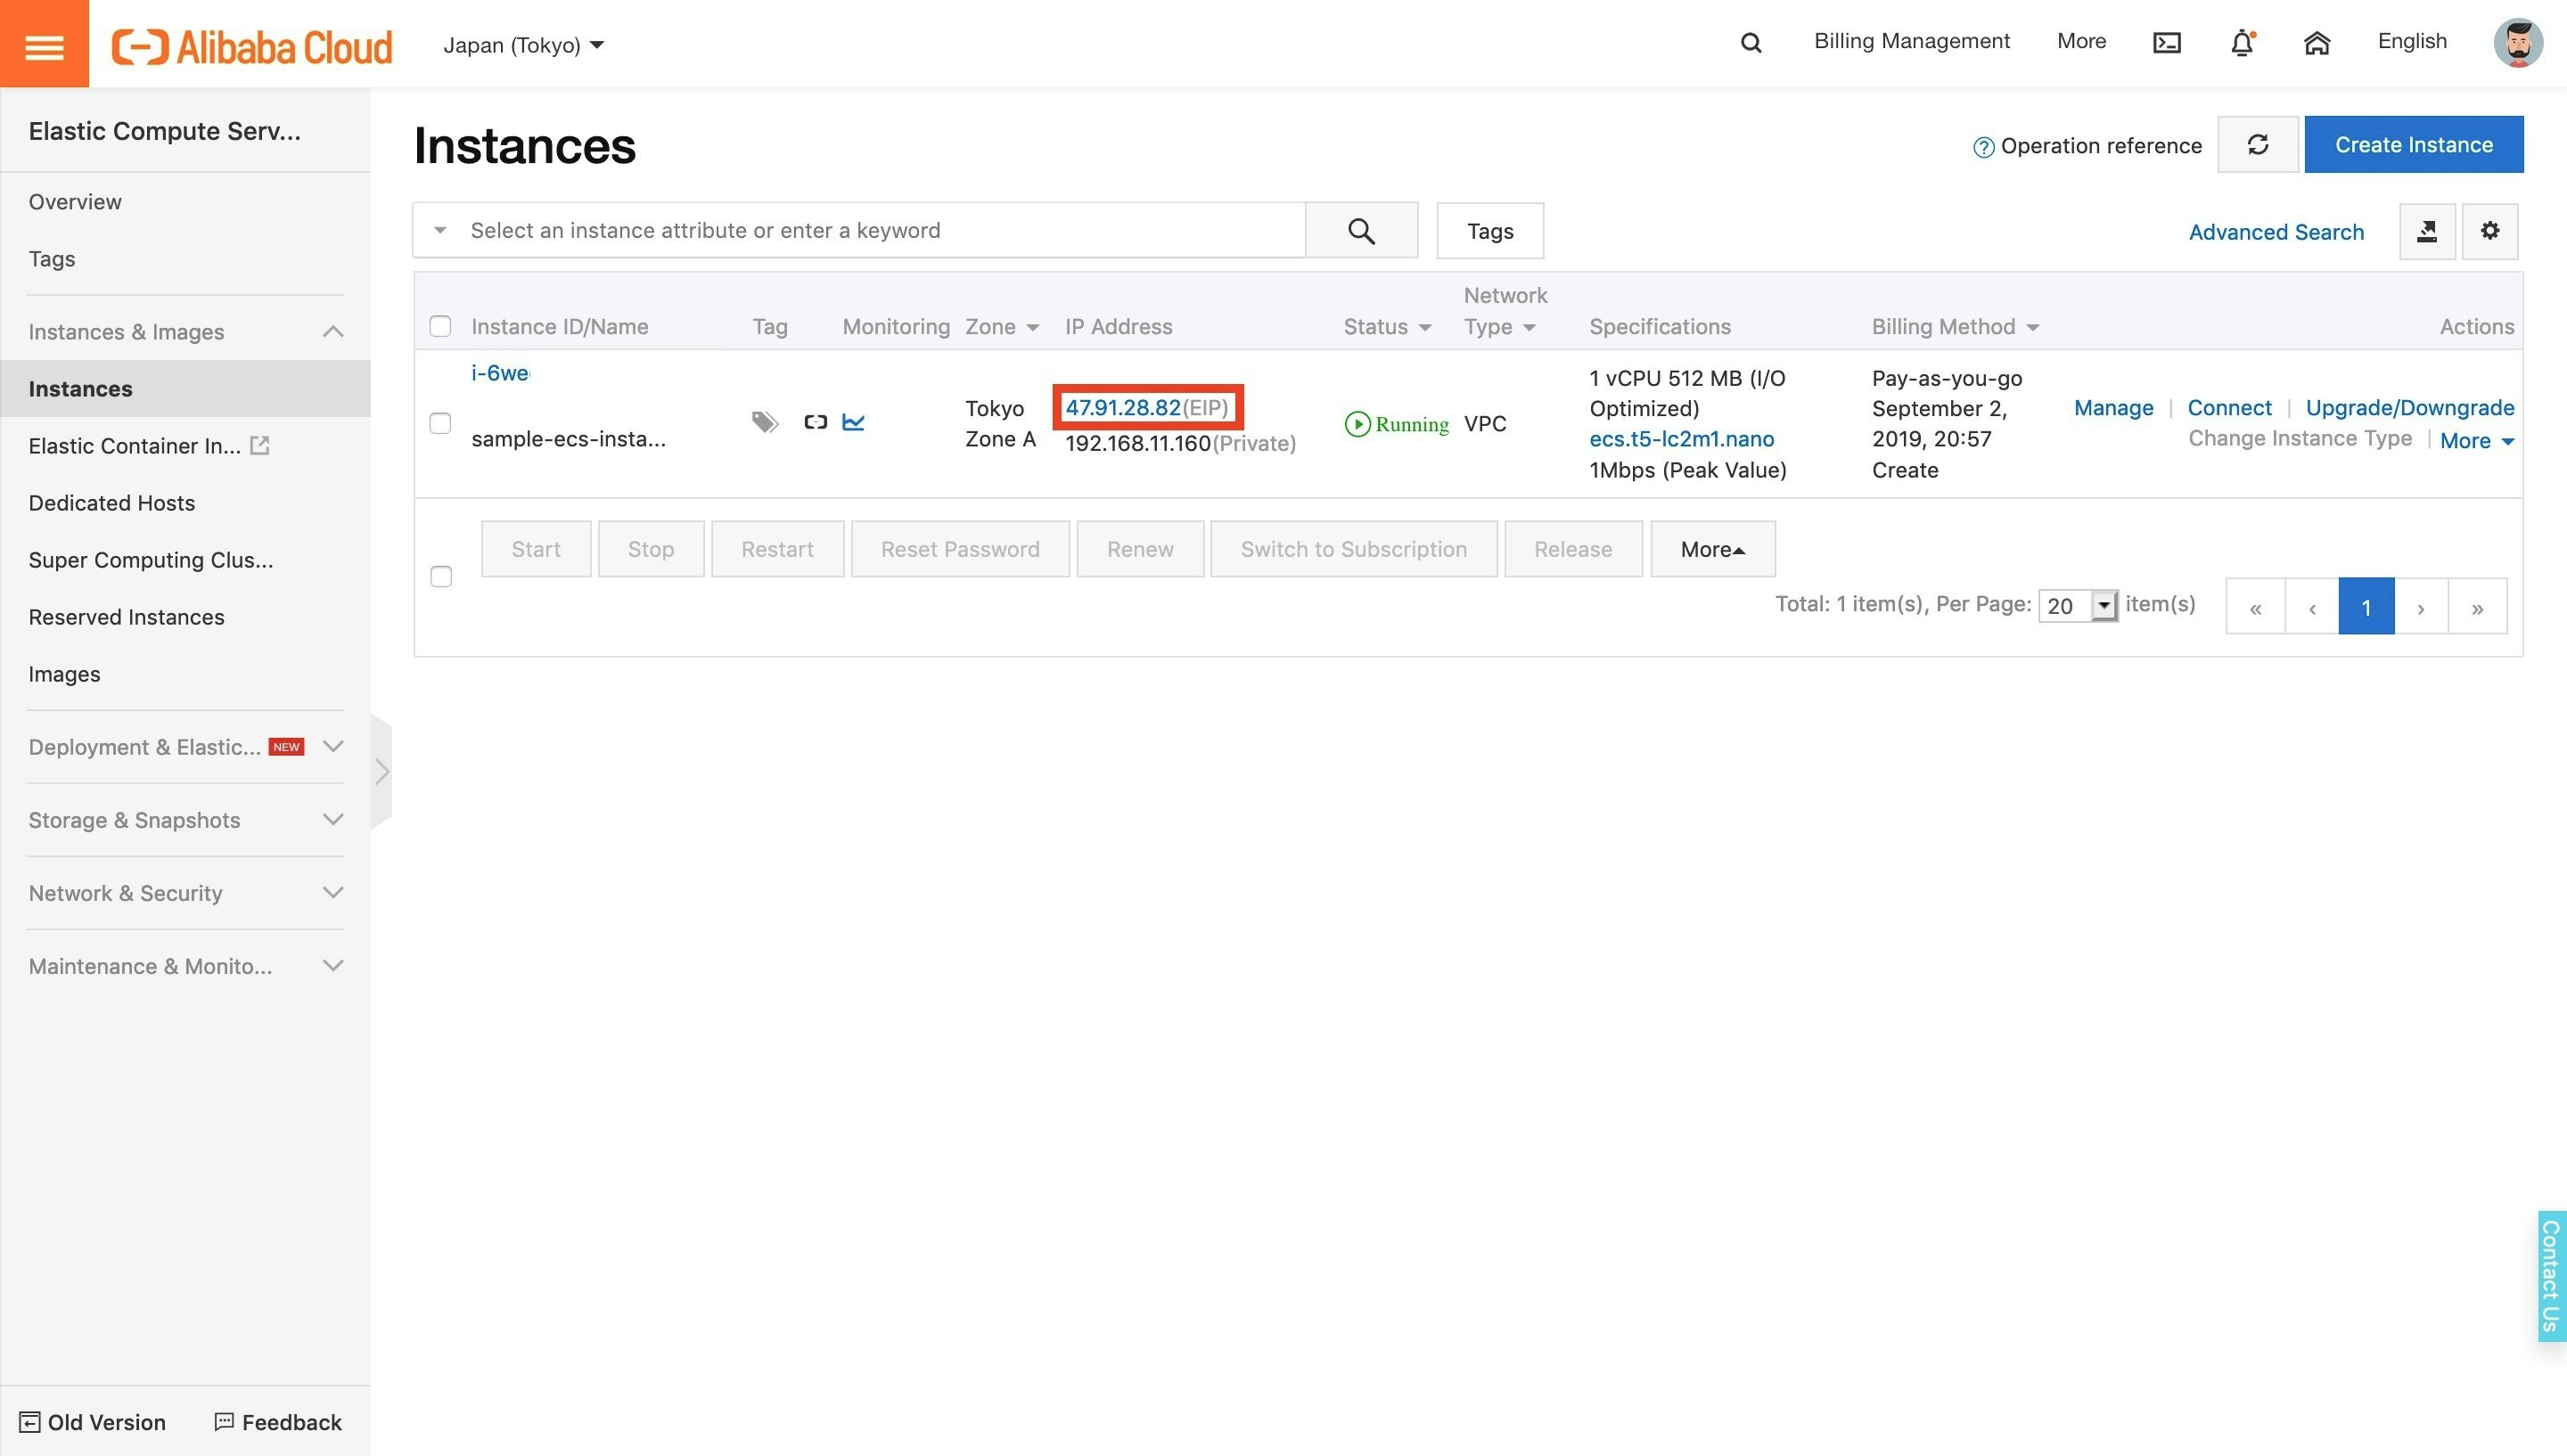Open the ecs.t5-lc2m1.nano type link
This screenshot has width=2567, height=1456.
[1681, 439]
